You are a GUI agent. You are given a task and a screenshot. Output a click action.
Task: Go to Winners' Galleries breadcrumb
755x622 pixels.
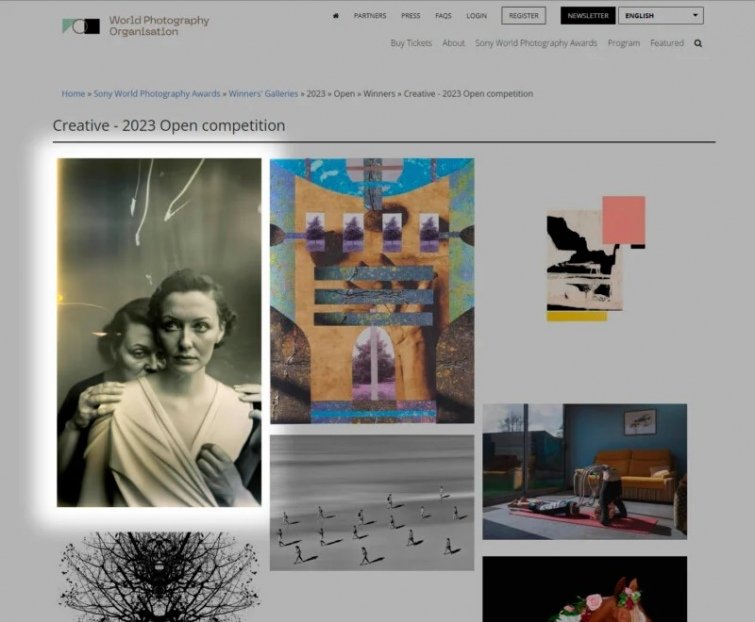tap(263, 94)
